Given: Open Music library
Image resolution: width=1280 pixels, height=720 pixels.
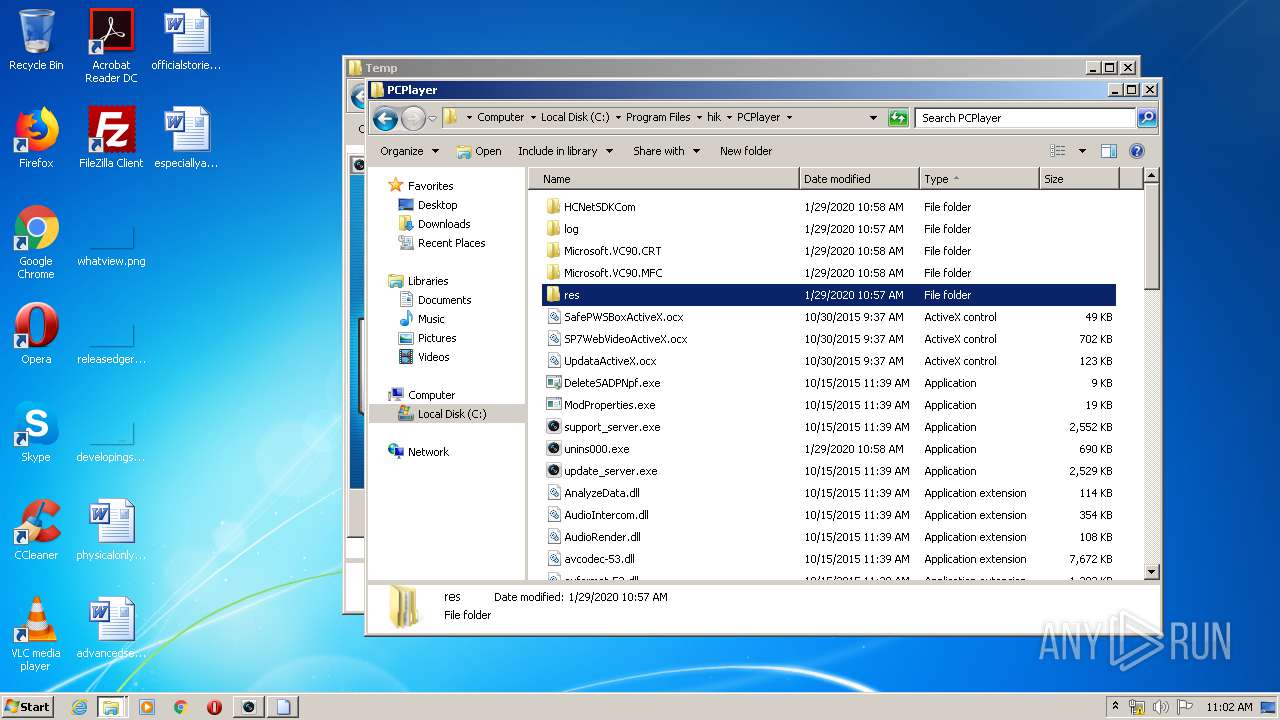Looking at the screenshot, I should [x=422, y=319].
